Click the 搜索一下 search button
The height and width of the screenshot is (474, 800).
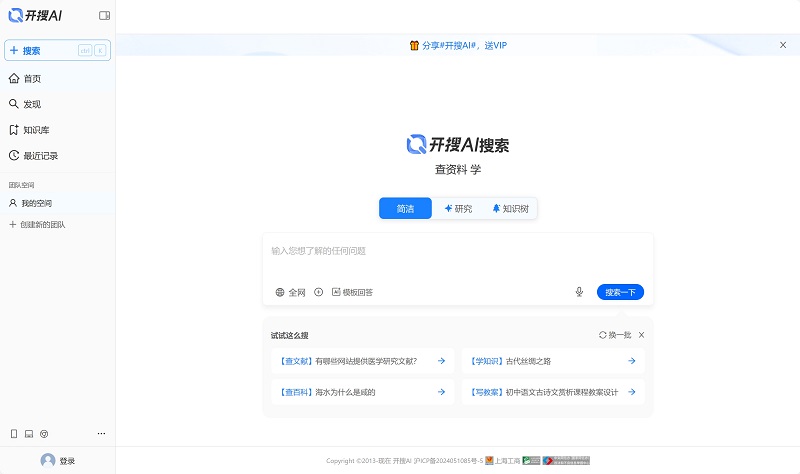(x=620, y=292)
